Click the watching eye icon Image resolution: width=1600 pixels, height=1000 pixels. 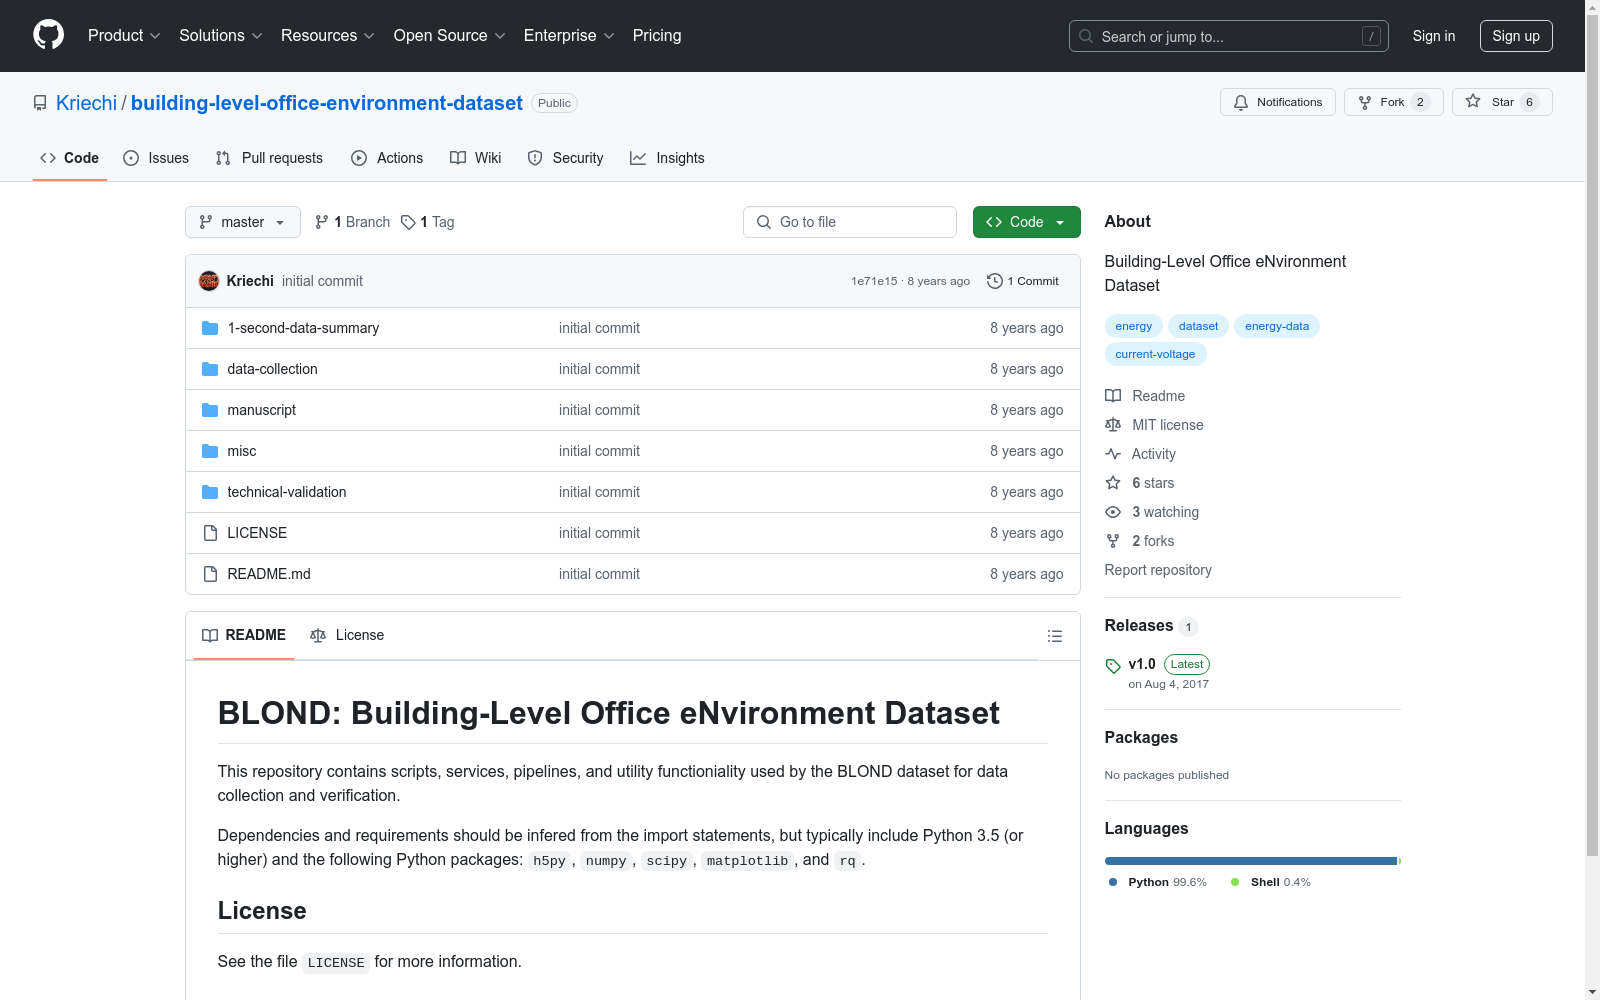1113,512
